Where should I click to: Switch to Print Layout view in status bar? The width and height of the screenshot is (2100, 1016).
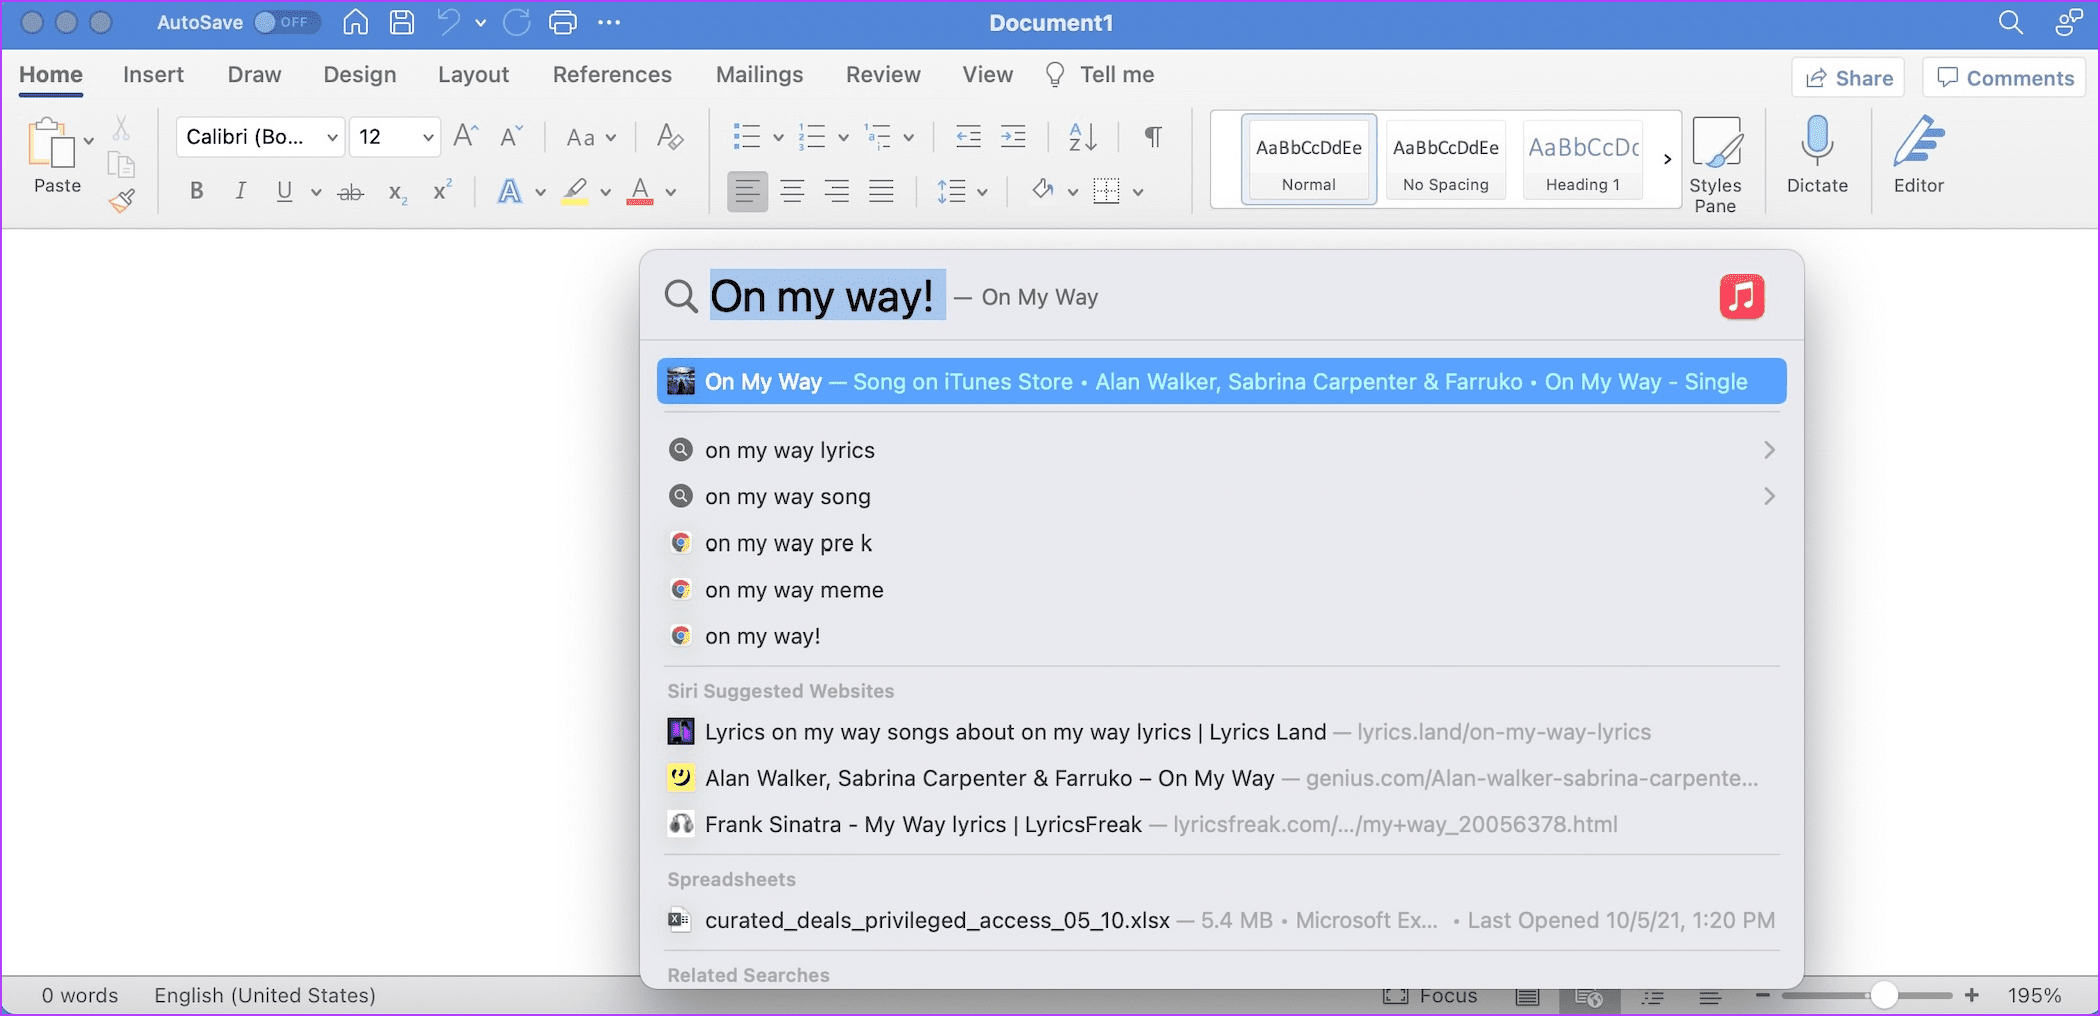tap(1527, 996)
